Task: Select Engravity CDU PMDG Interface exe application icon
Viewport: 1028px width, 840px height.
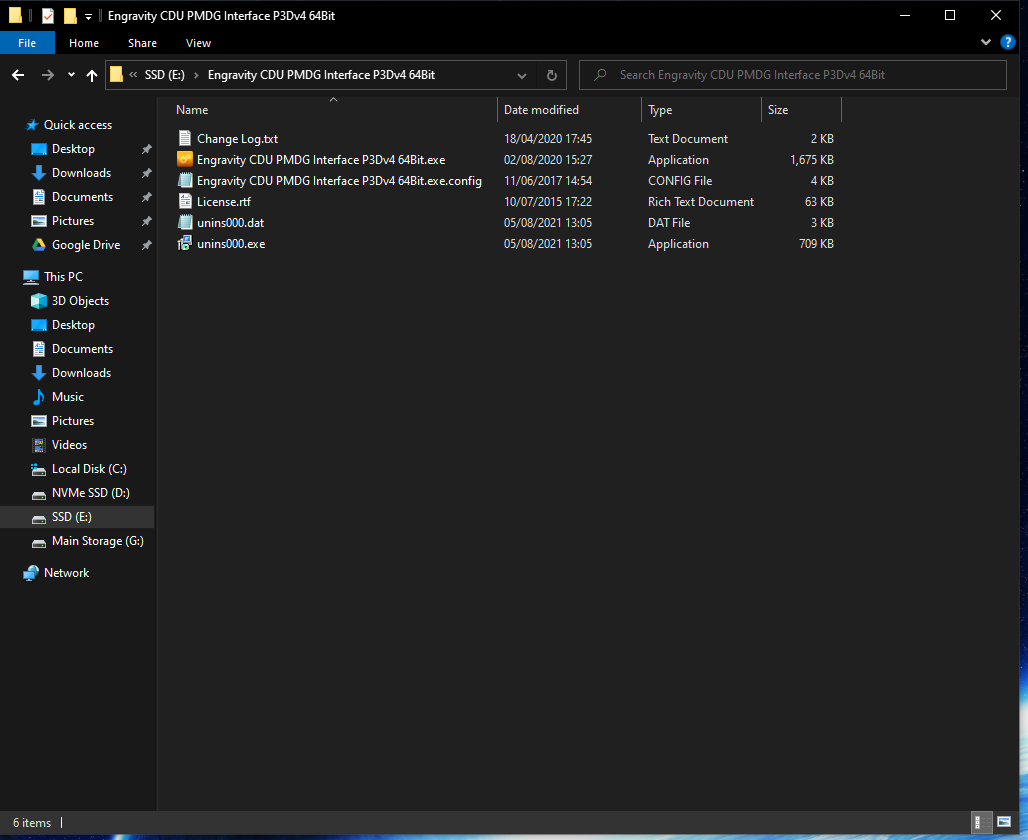Action: coord(185,159)
